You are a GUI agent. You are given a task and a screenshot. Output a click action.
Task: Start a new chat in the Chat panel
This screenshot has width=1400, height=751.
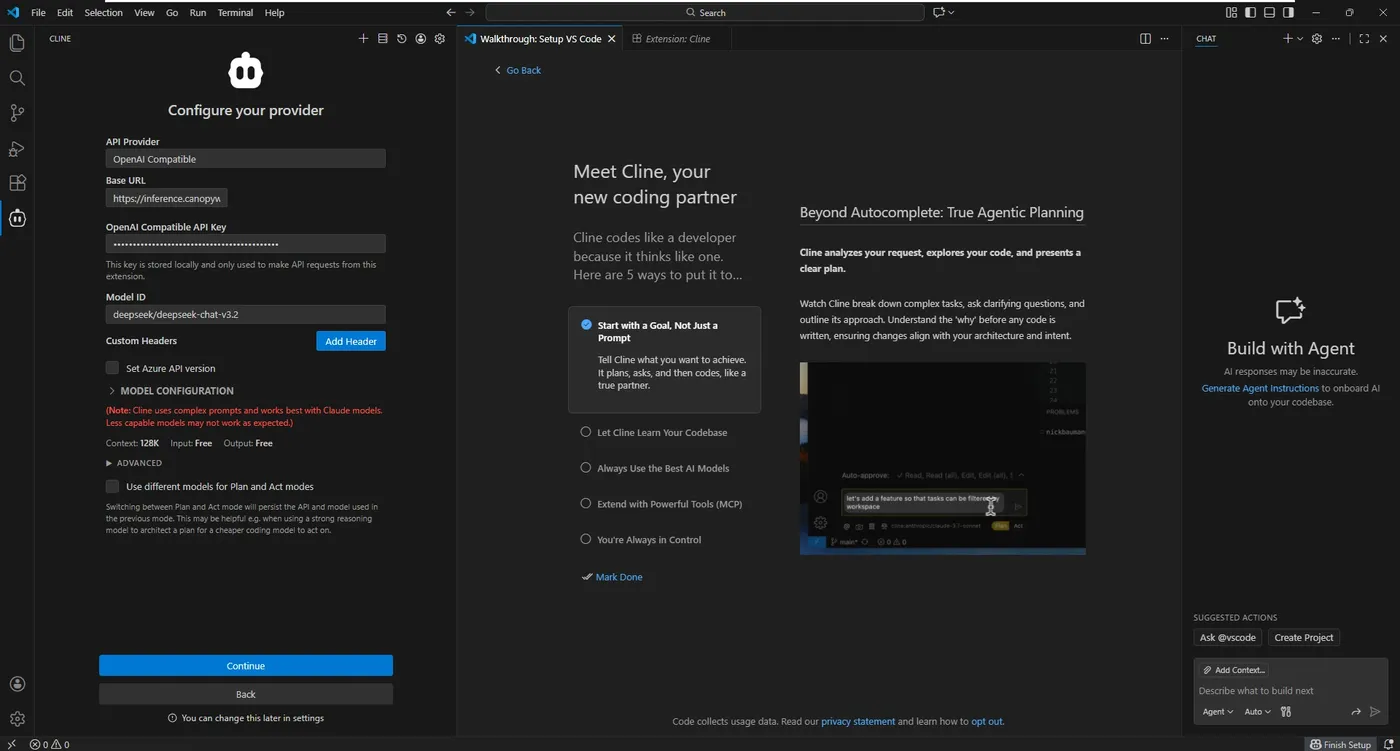pos(1288,39)
